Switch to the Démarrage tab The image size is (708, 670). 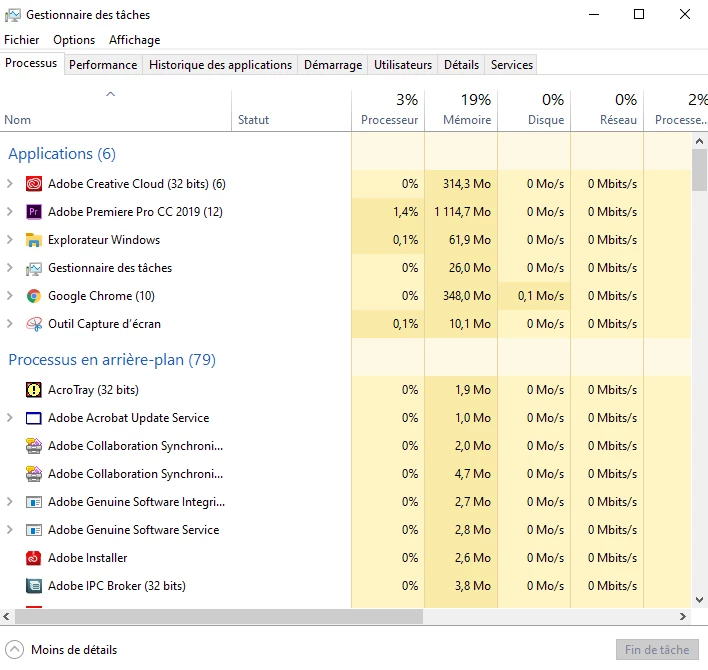[x=333, y=65]
